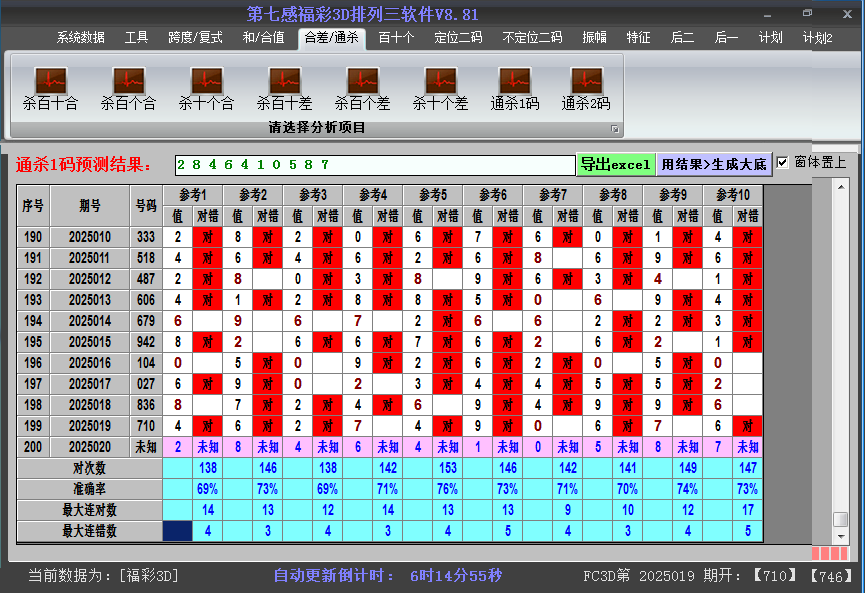865x593 pixels.
Task: Click the 对次数 row label
Action: (89, 468)
